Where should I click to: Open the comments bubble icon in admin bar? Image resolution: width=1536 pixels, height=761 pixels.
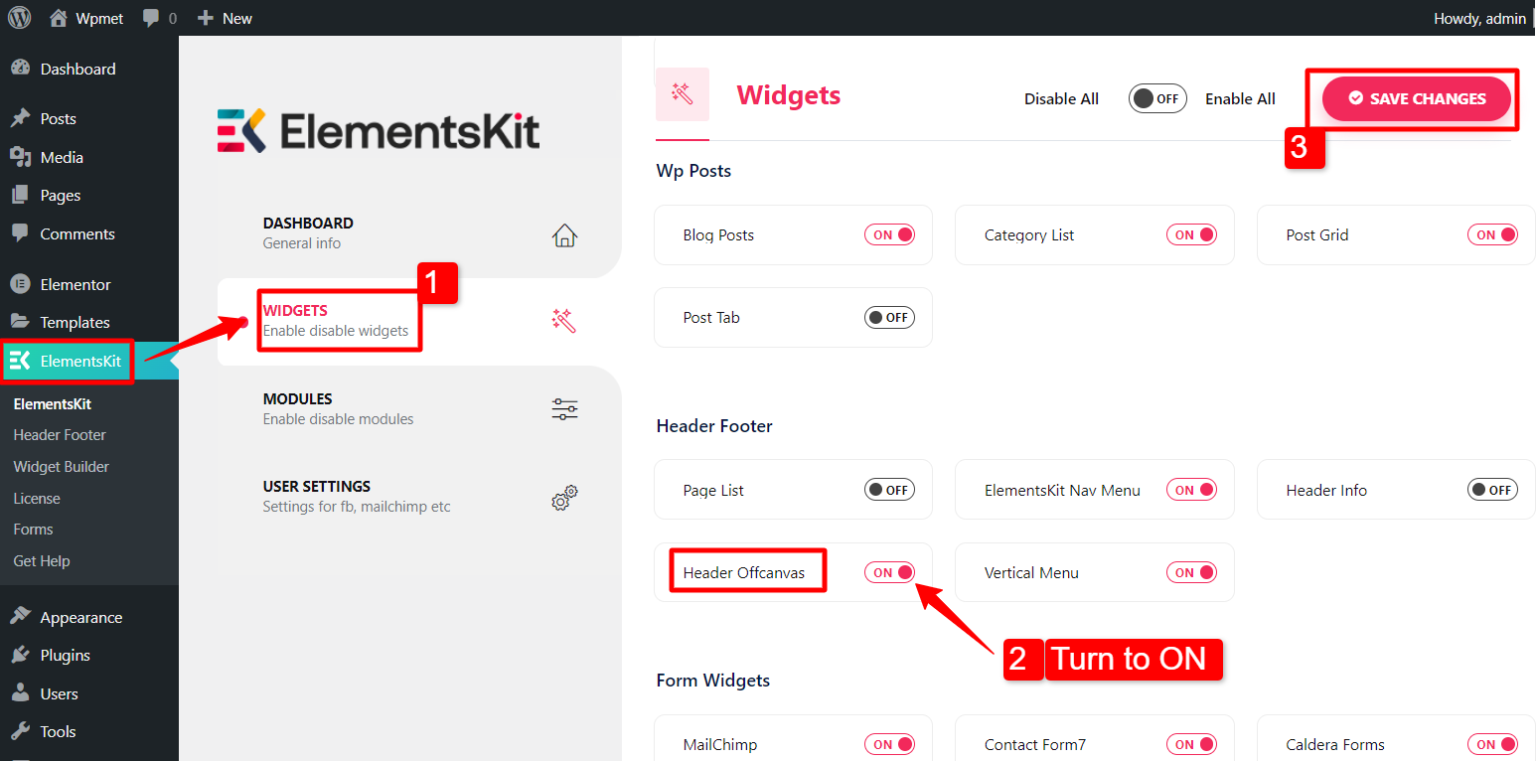pos(152,18)
